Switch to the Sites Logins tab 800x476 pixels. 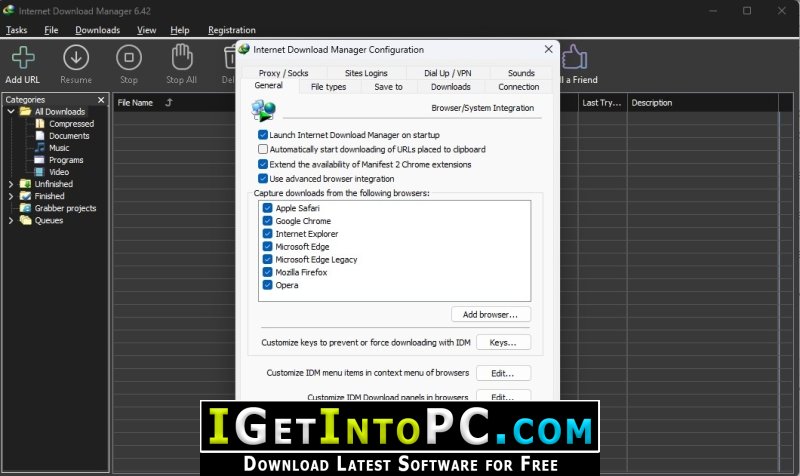tap(366, 73)
